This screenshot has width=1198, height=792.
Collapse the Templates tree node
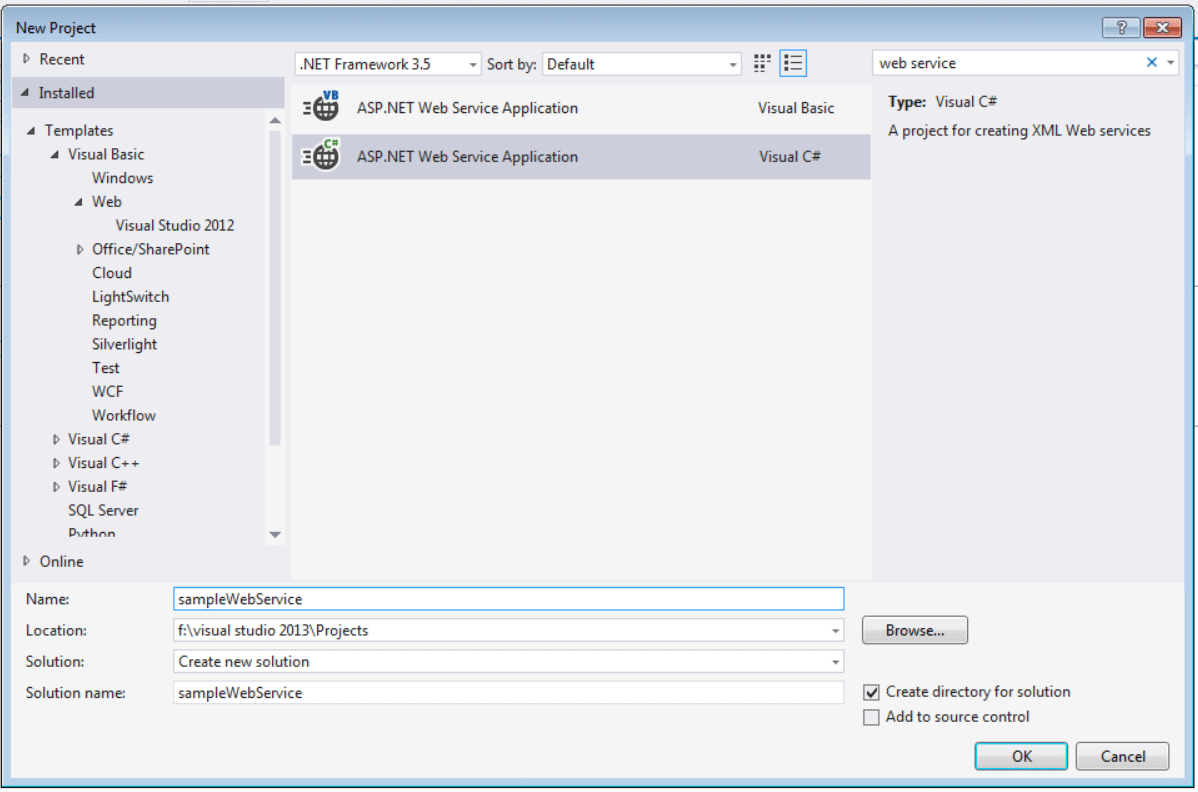point(31,131)
